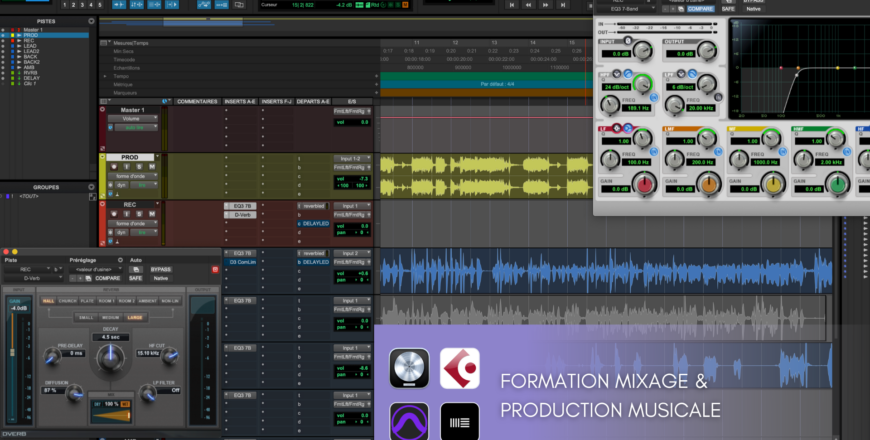Toggle the HMF band in-circuit button
Image resolution: width=870 pixels, height=440 pixels.
tap(847, 151)
